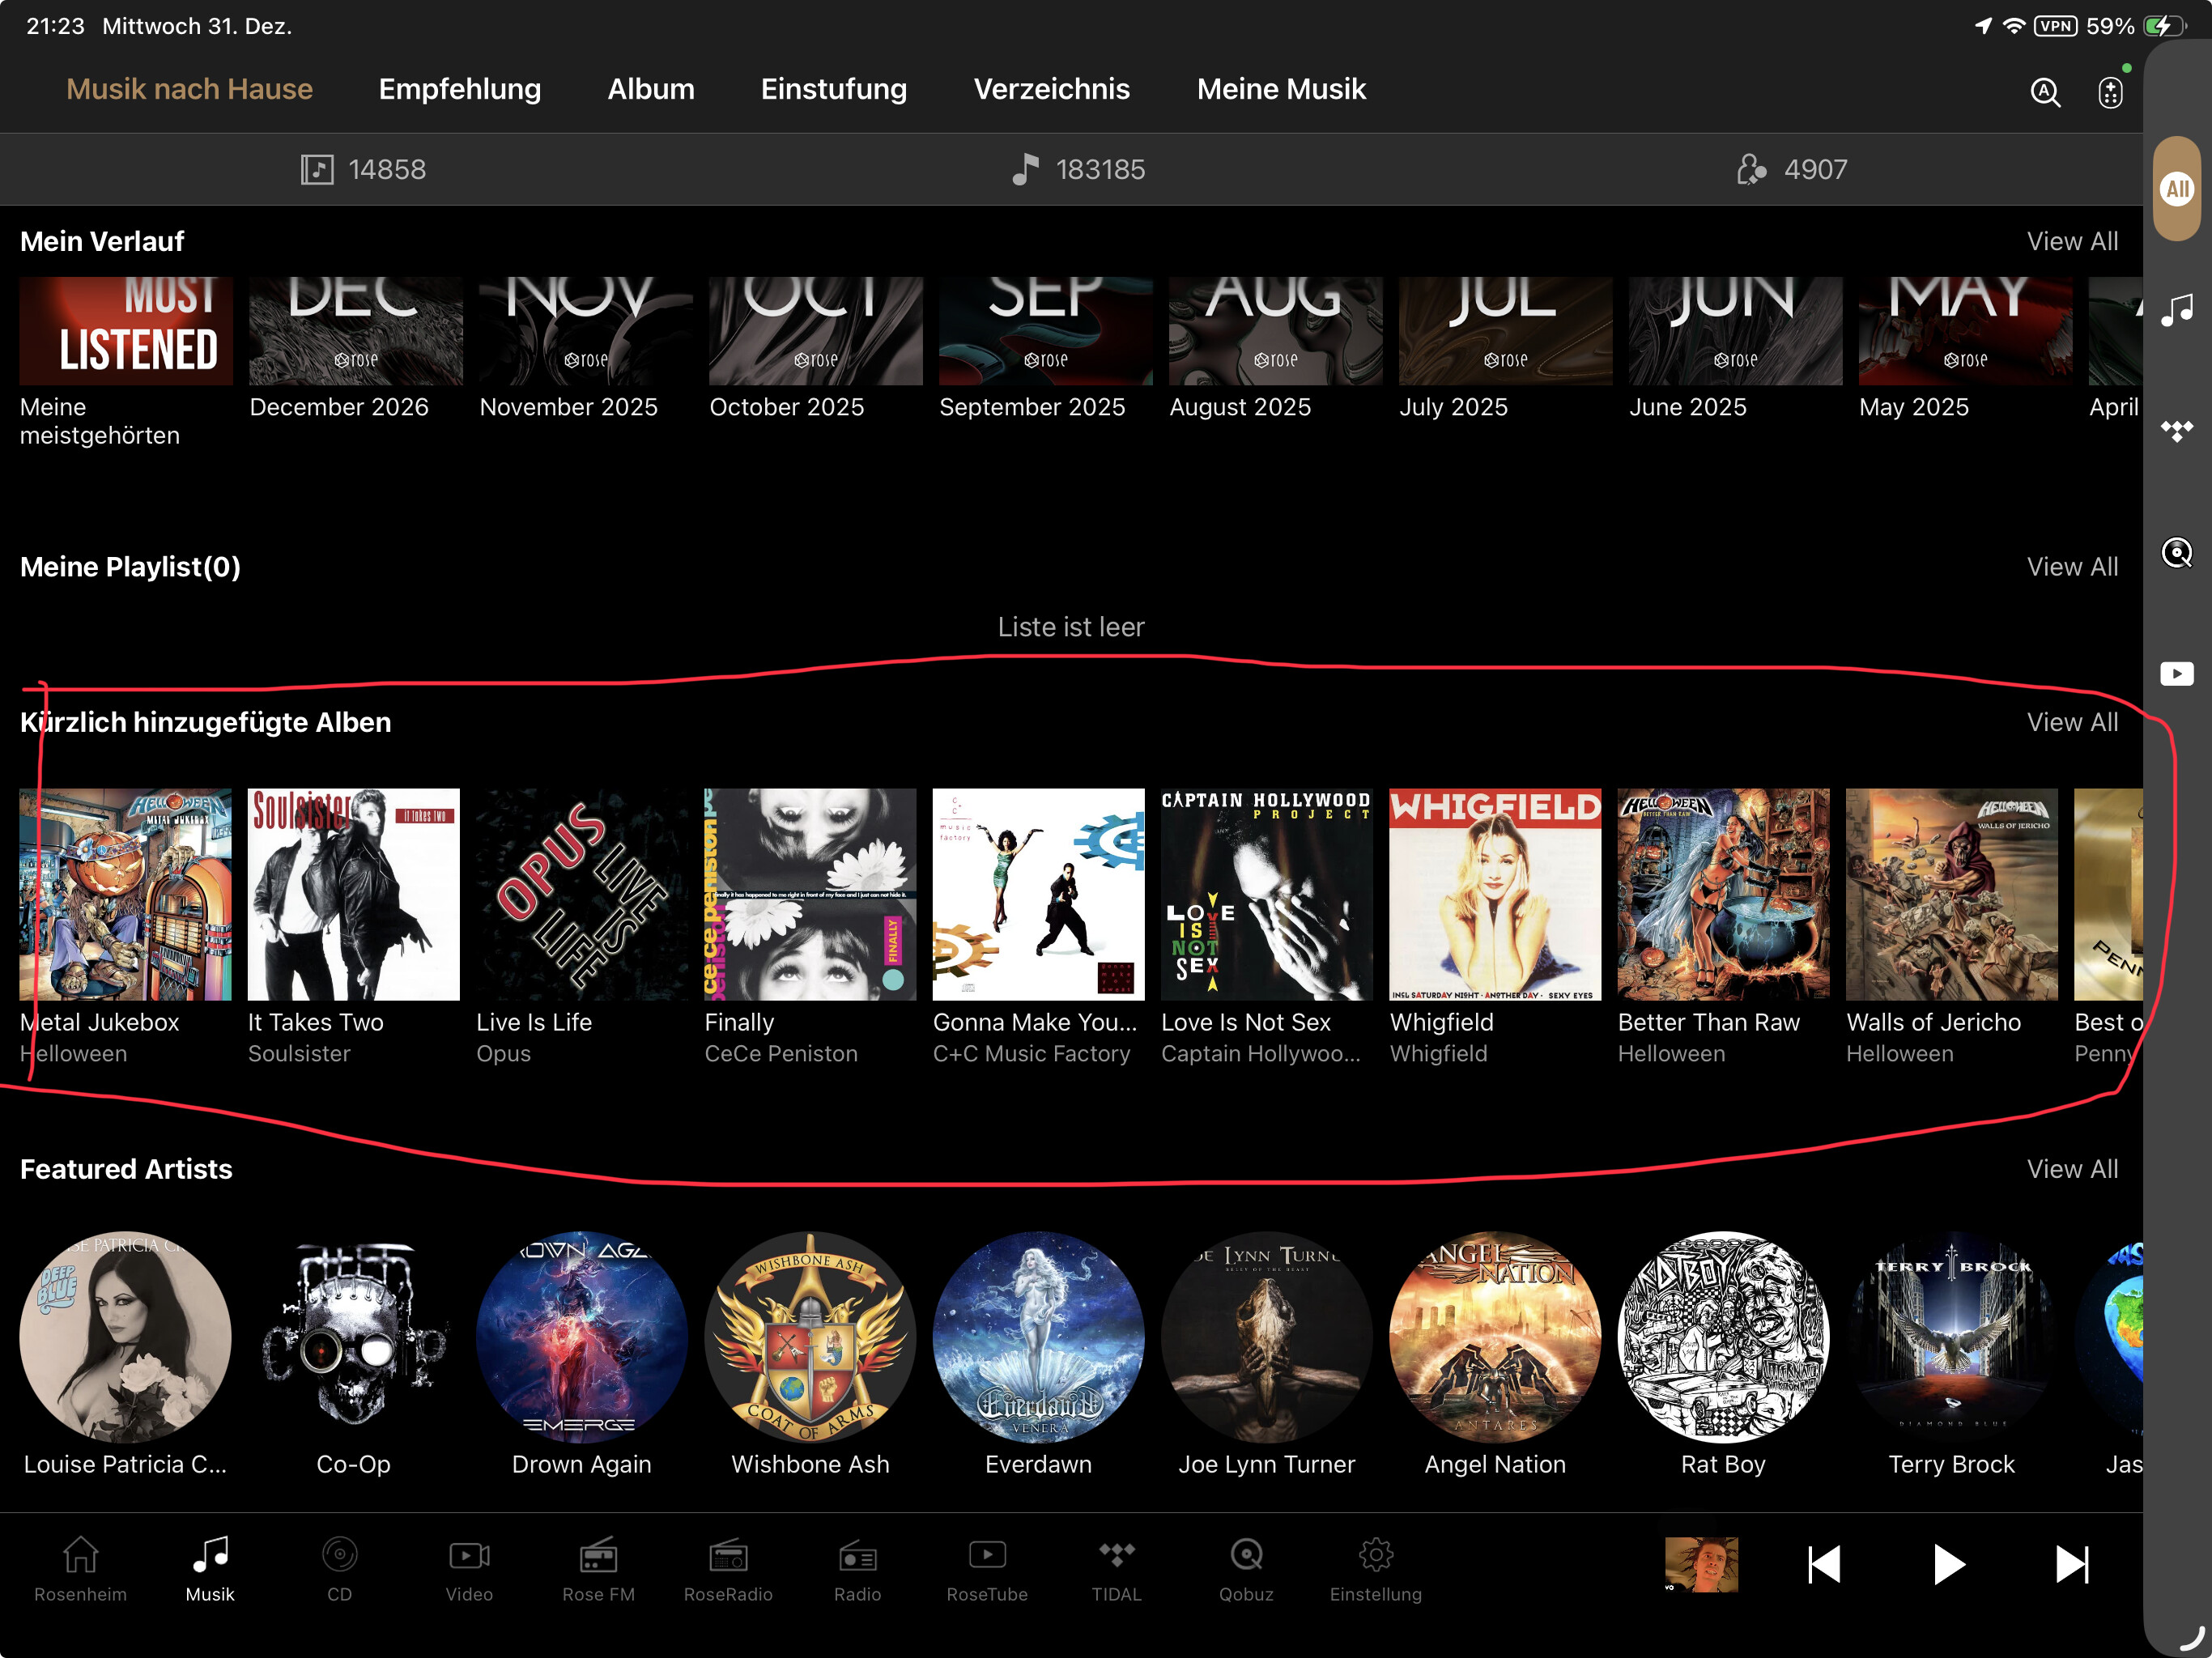Switch to the Empfehlung tab
This screenshot has height=1658, width=2212.
[460, 89]
